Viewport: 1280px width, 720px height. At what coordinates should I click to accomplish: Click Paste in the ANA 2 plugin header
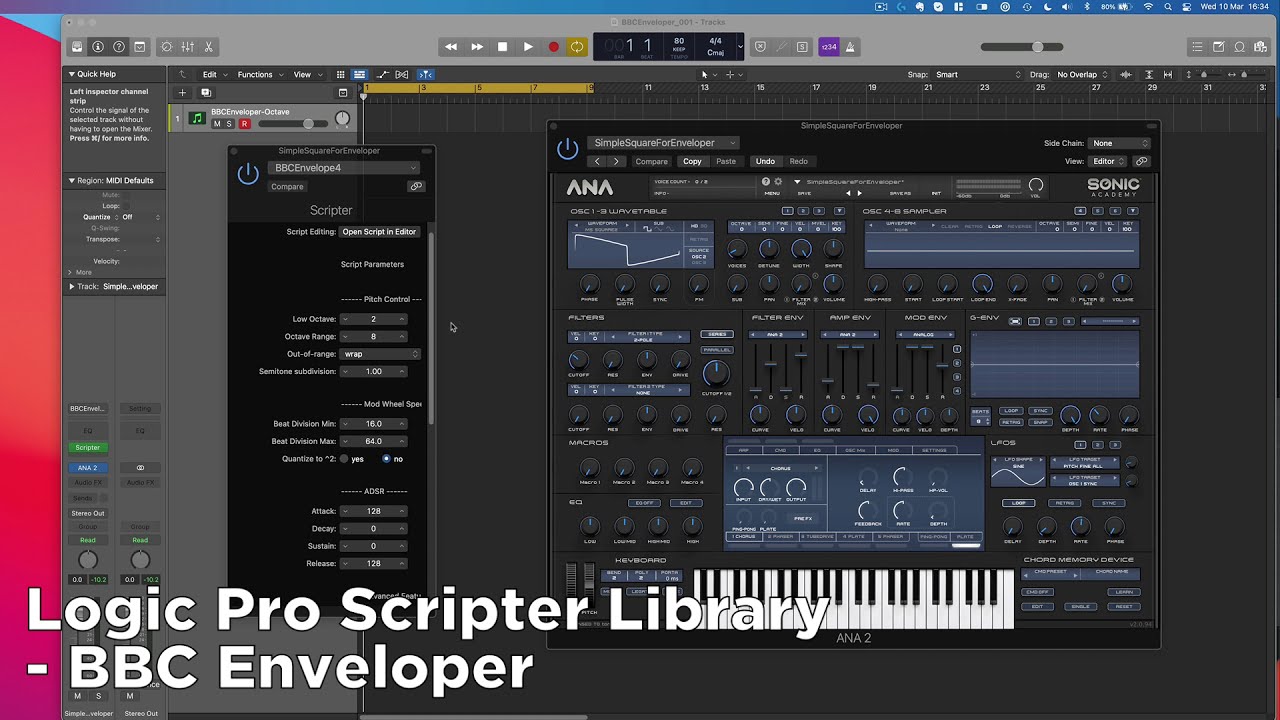(726, 161)
